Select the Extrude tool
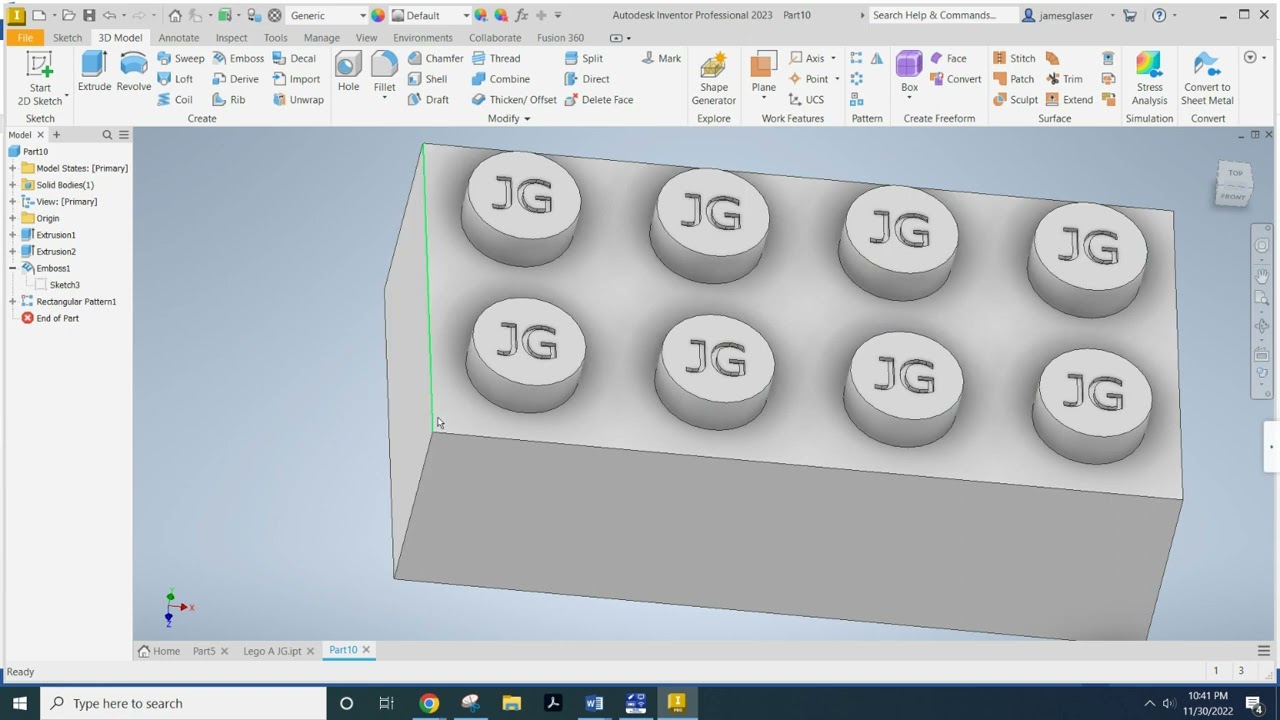Image resolution: width=1280 pixels, height=720 pixels. 94,72
